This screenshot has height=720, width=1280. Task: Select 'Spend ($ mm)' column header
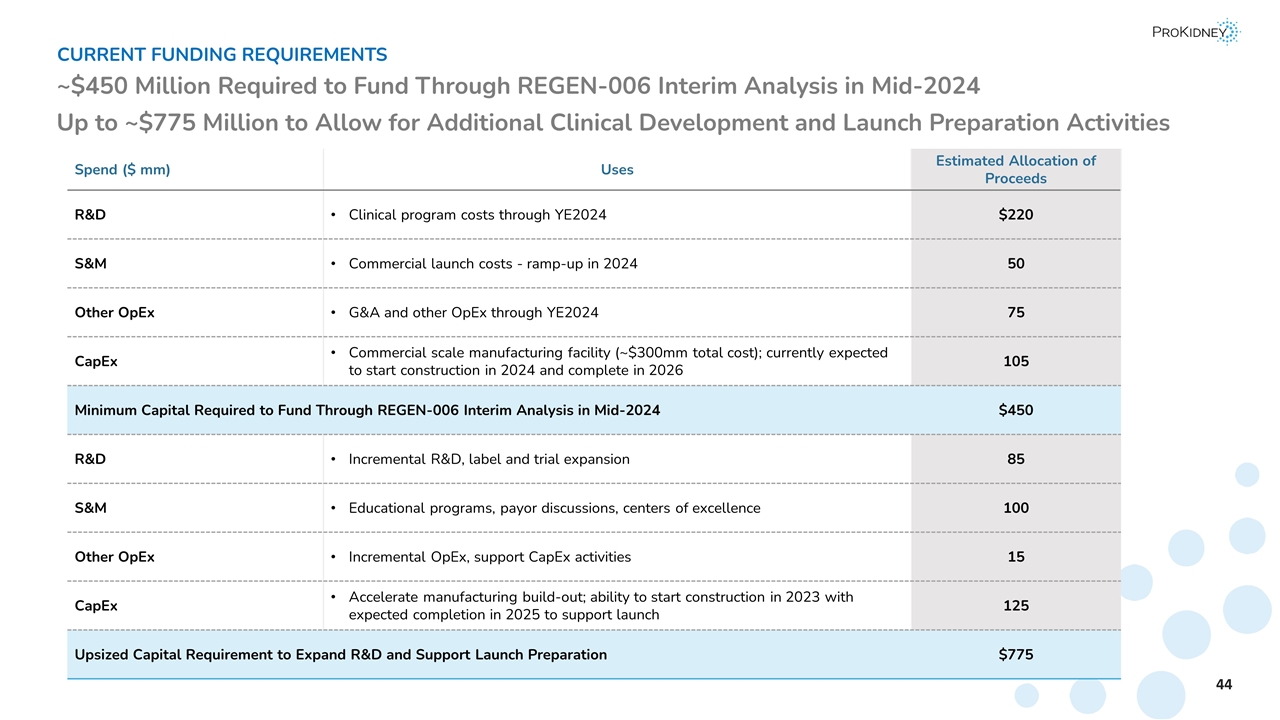122,170
